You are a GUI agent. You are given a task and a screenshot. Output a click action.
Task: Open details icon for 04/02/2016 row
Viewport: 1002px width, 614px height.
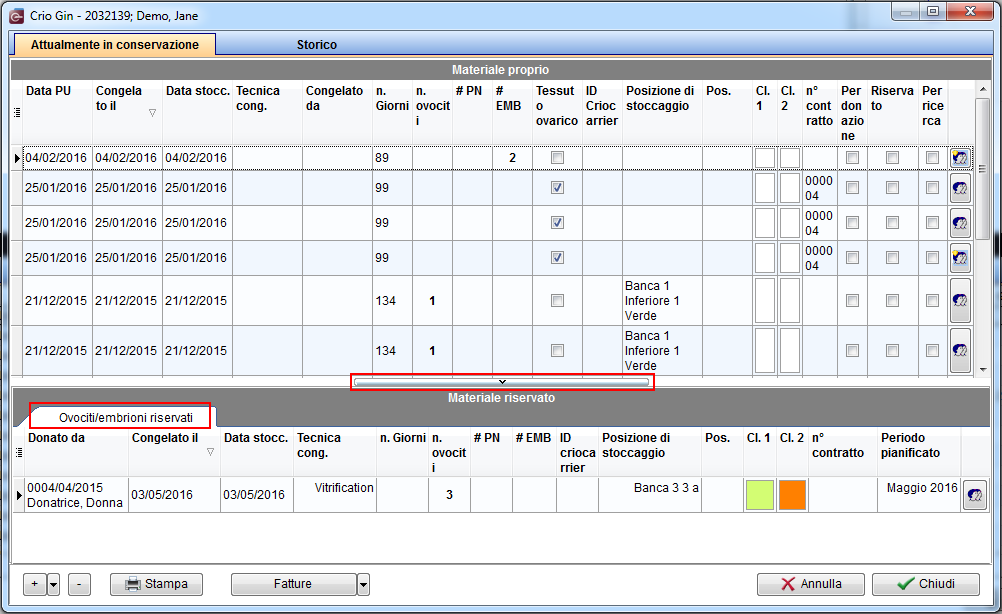(960, 158)
